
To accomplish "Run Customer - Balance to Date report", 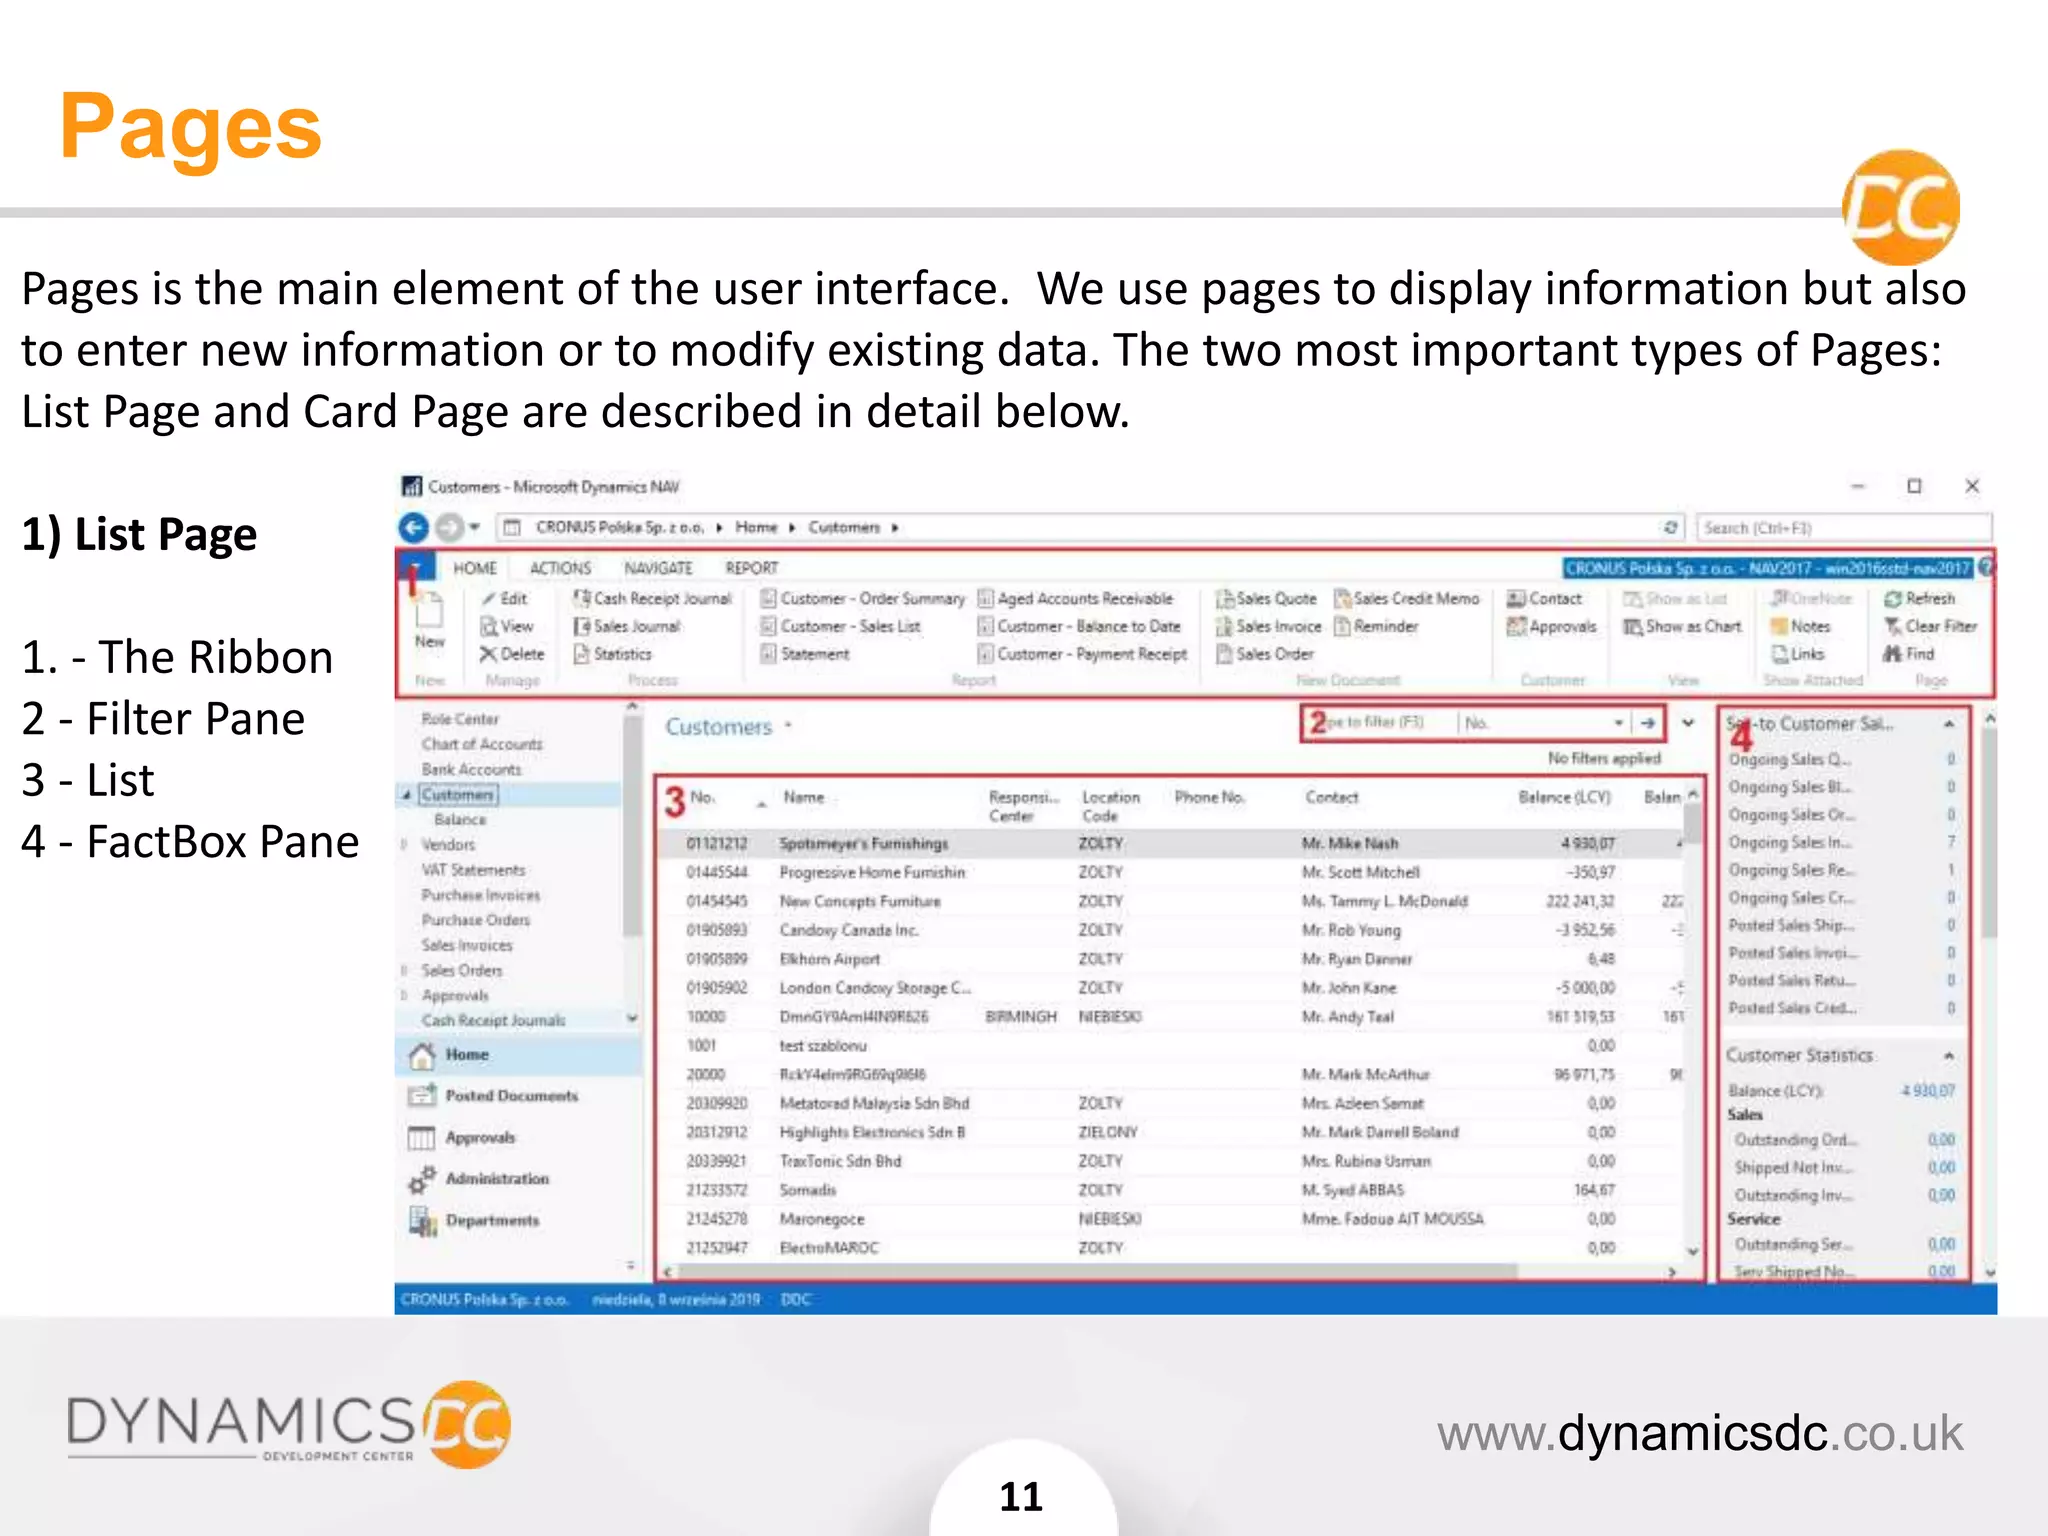I will click(1080, 626).
